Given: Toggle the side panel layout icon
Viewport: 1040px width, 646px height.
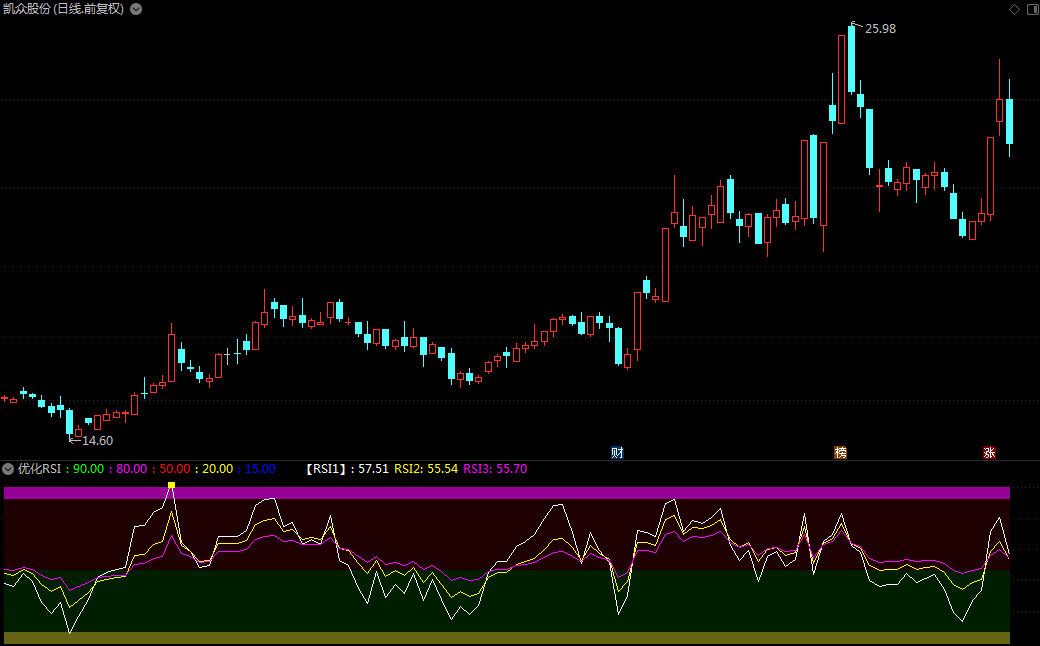Looking at the screenshot, I should coord(1030,9).
